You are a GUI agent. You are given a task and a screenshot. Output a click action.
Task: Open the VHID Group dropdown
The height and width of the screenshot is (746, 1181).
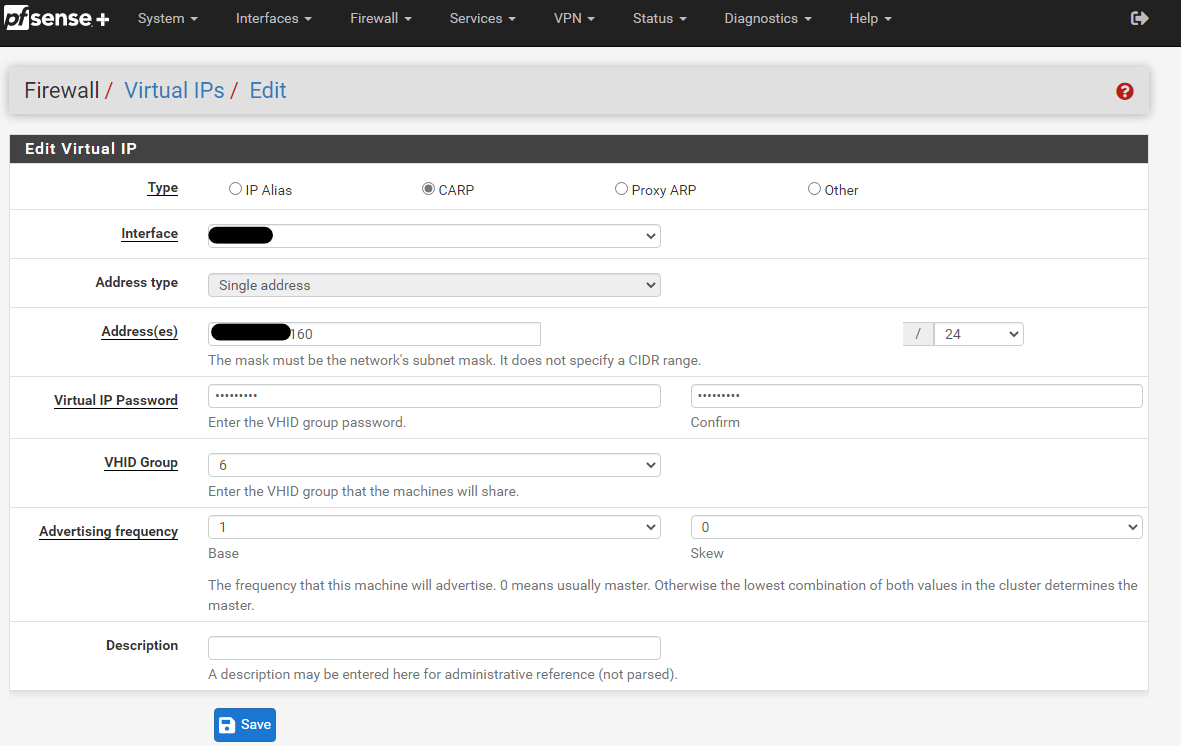tap(433, 464)
